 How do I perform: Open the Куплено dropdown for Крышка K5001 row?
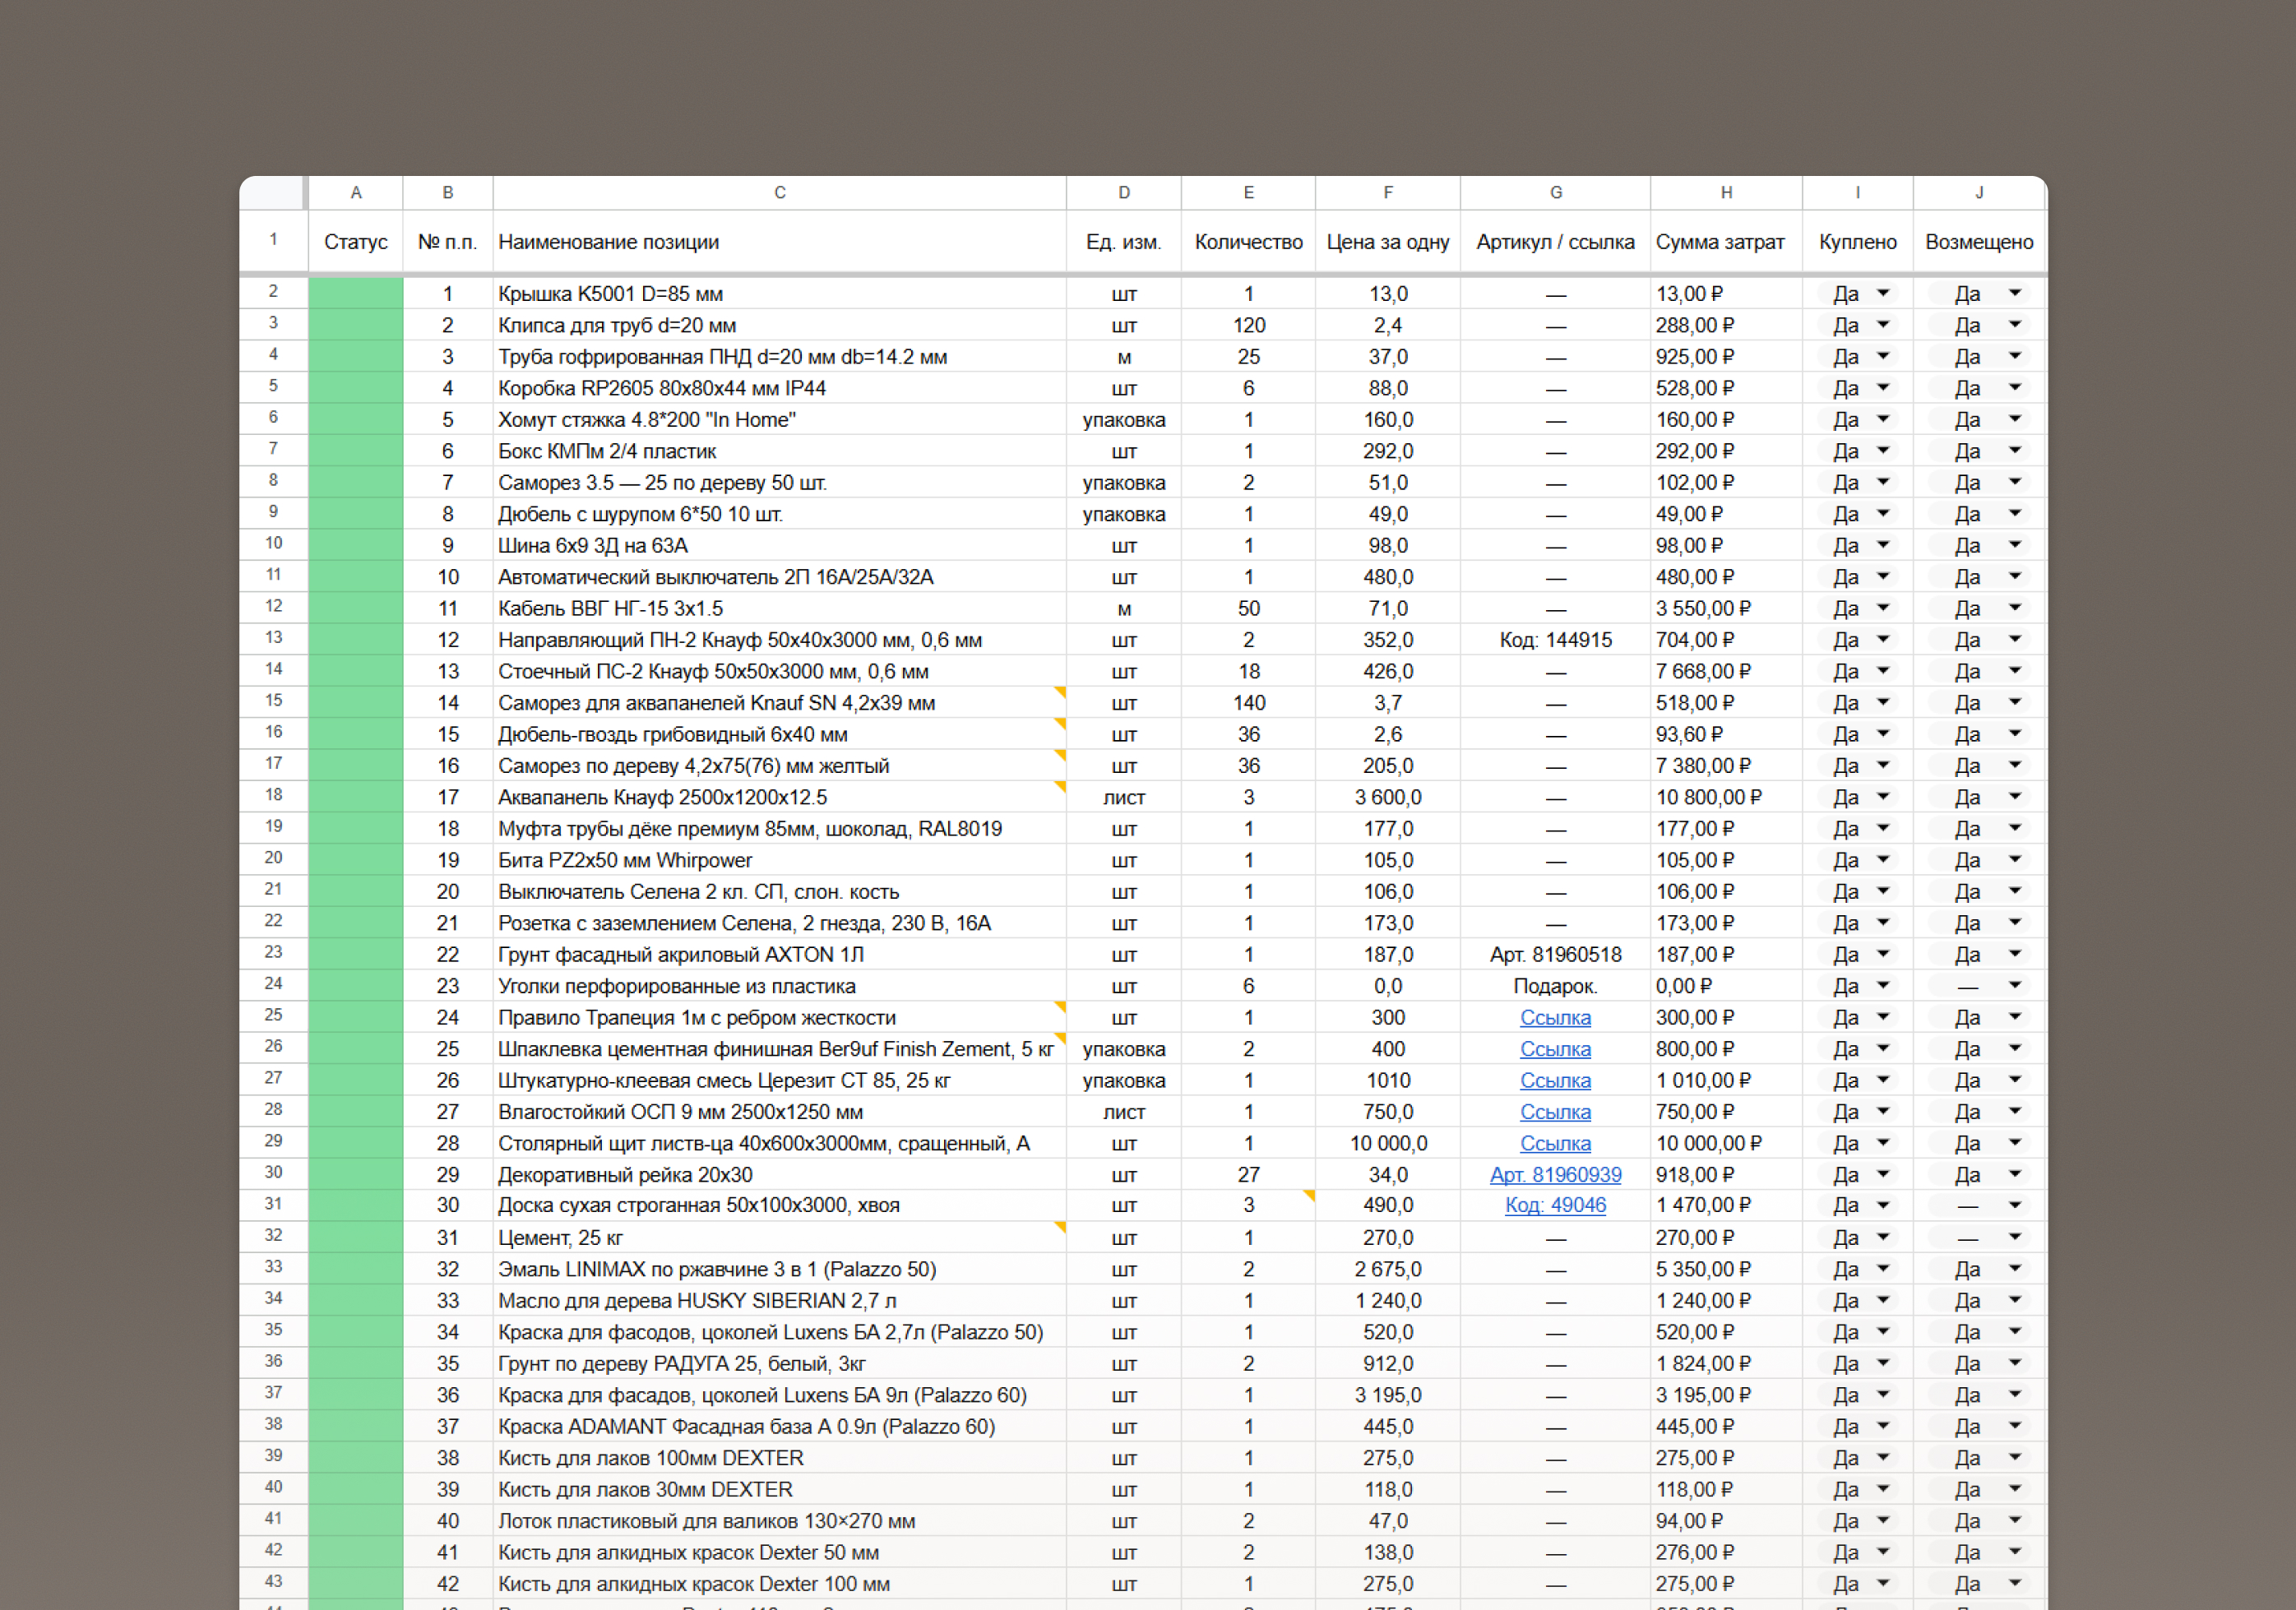tap(1883, 294)
